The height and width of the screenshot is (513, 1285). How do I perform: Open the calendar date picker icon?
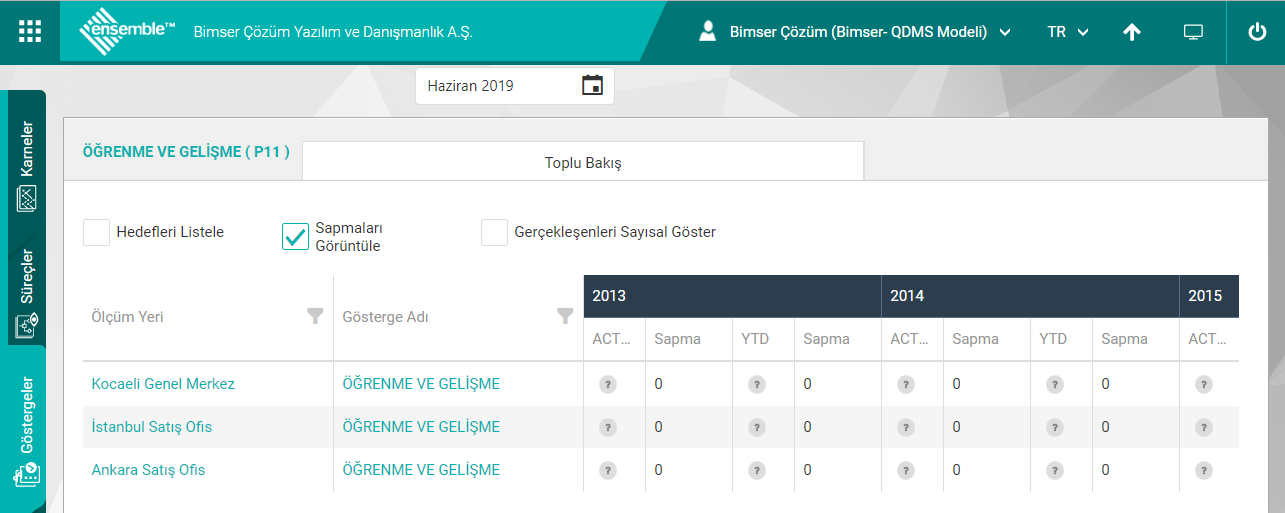coord(592,86)
